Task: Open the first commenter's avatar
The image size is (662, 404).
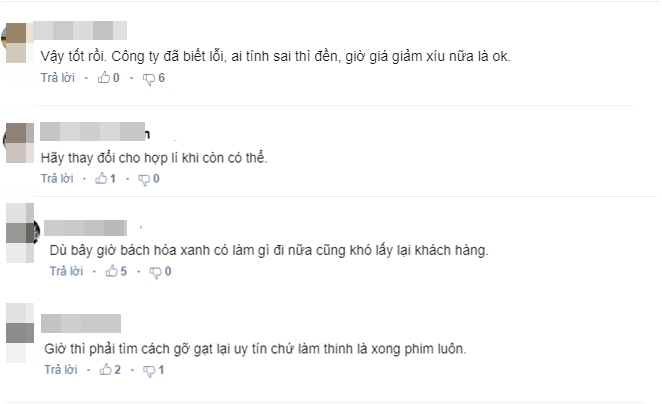Action: pos(18,43)
